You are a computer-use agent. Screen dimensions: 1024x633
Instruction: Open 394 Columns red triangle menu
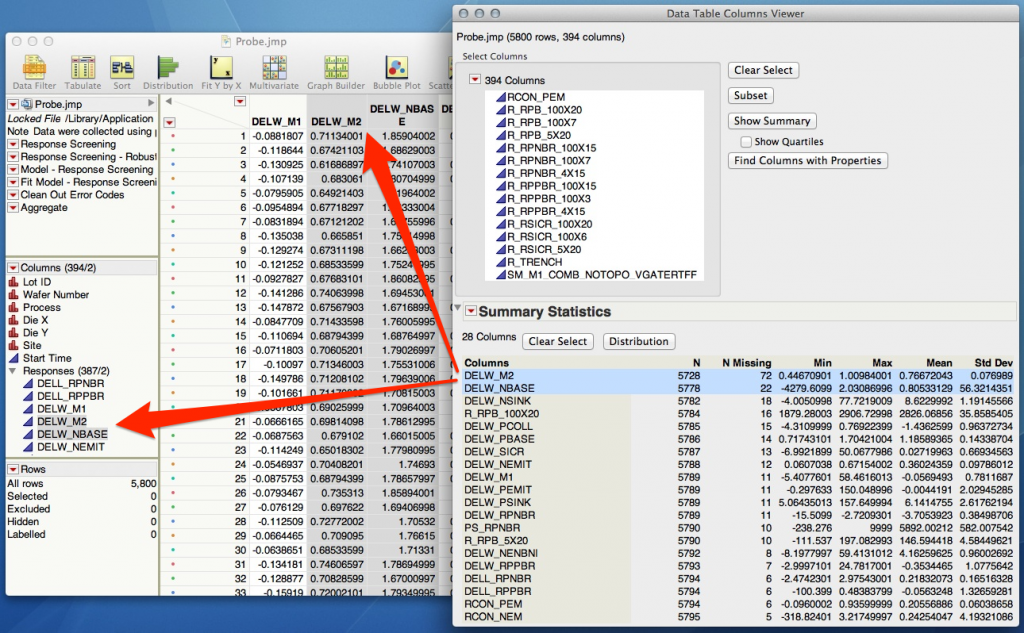475,80
